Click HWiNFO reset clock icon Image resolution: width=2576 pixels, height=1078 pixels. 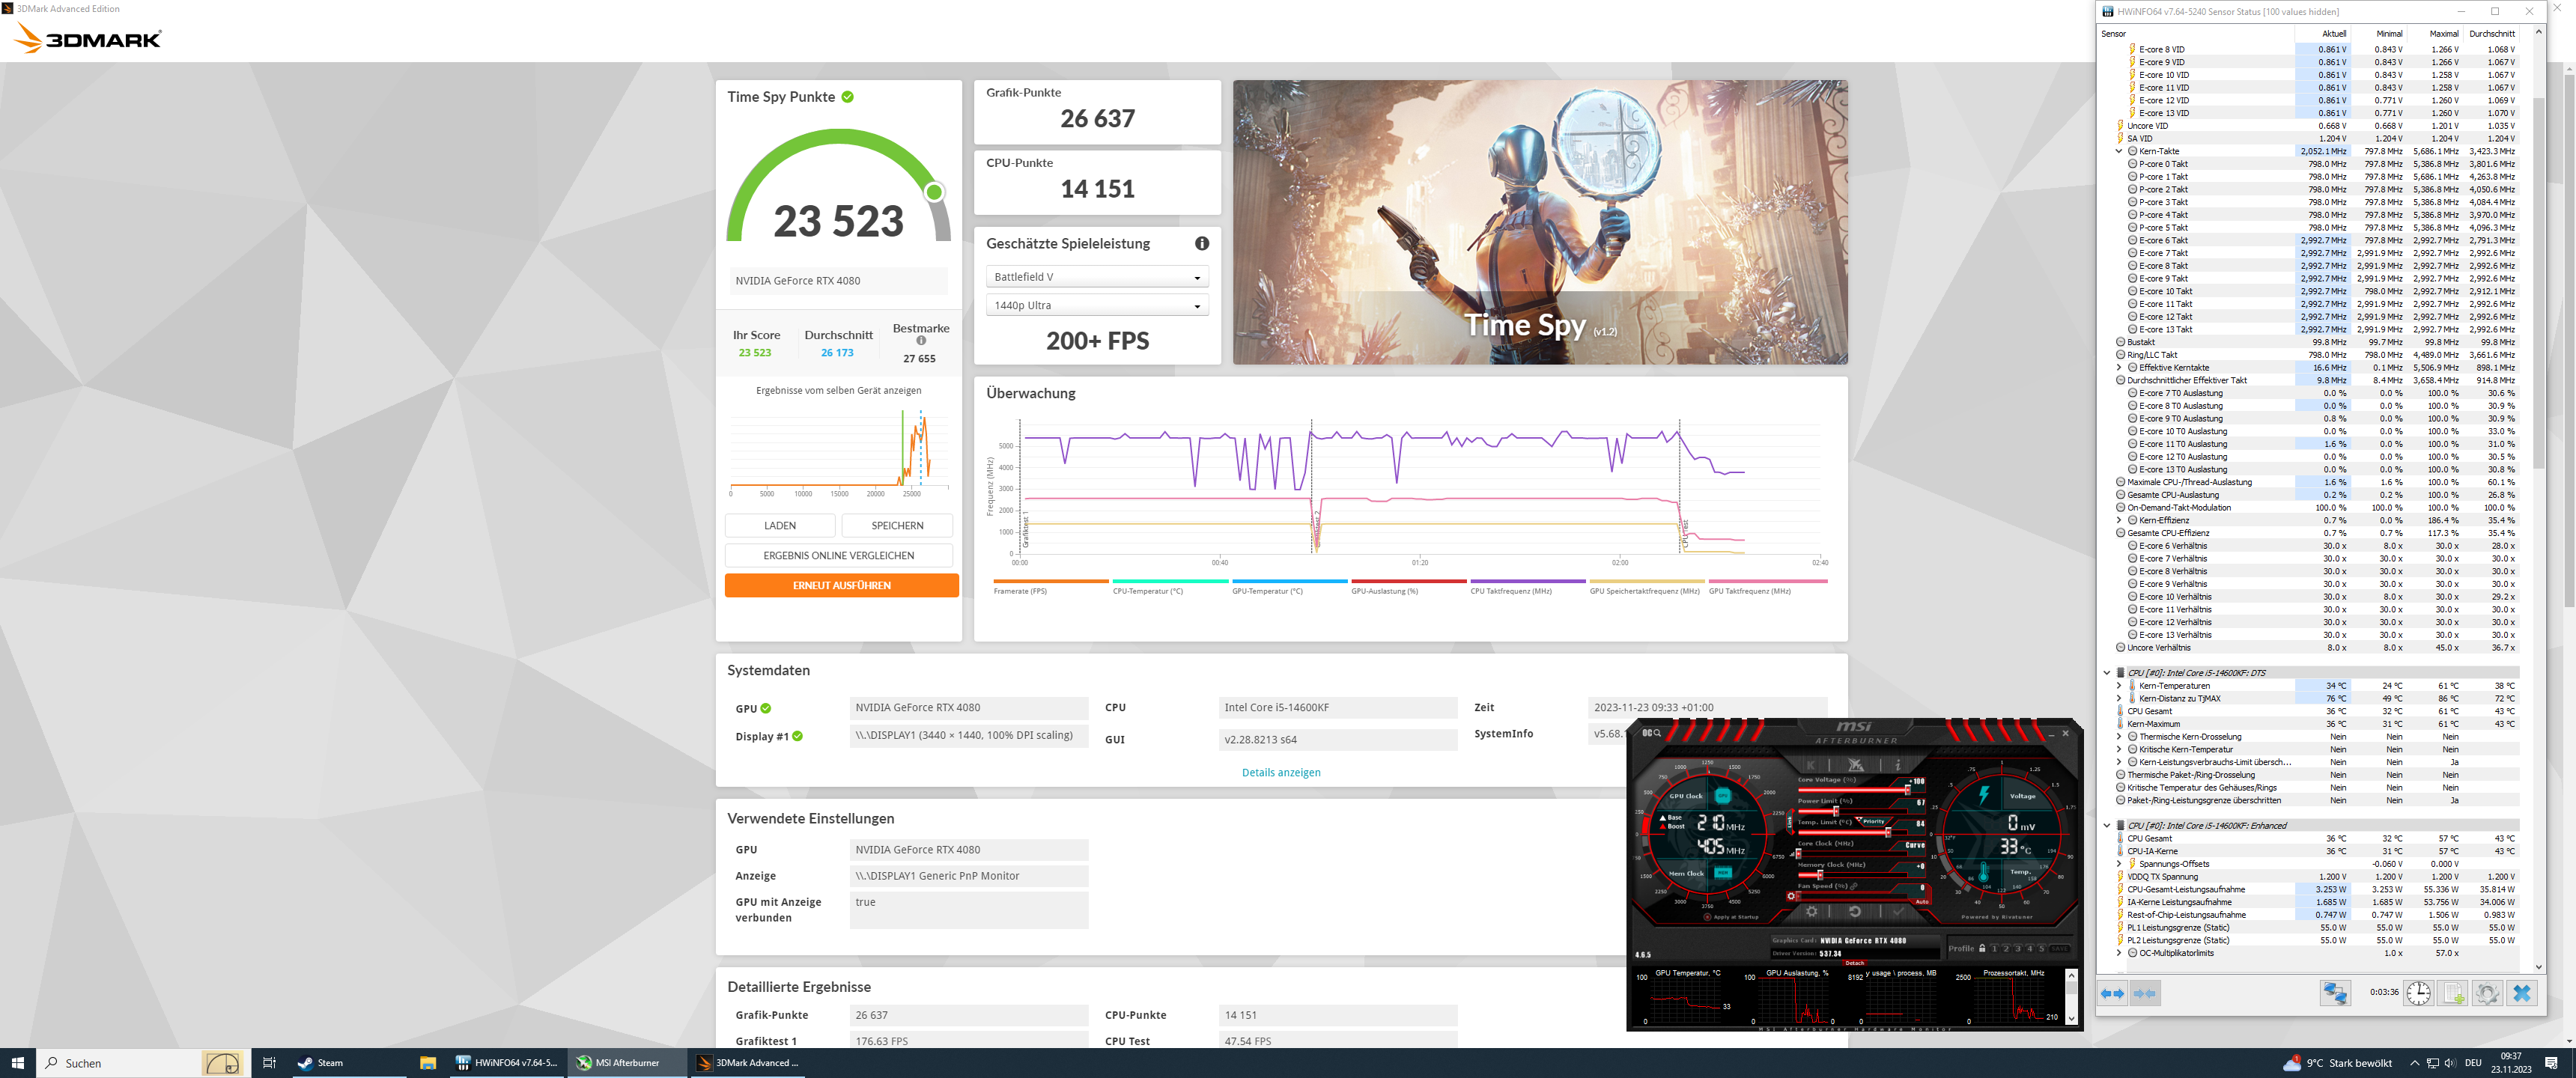pos(2418,993)
